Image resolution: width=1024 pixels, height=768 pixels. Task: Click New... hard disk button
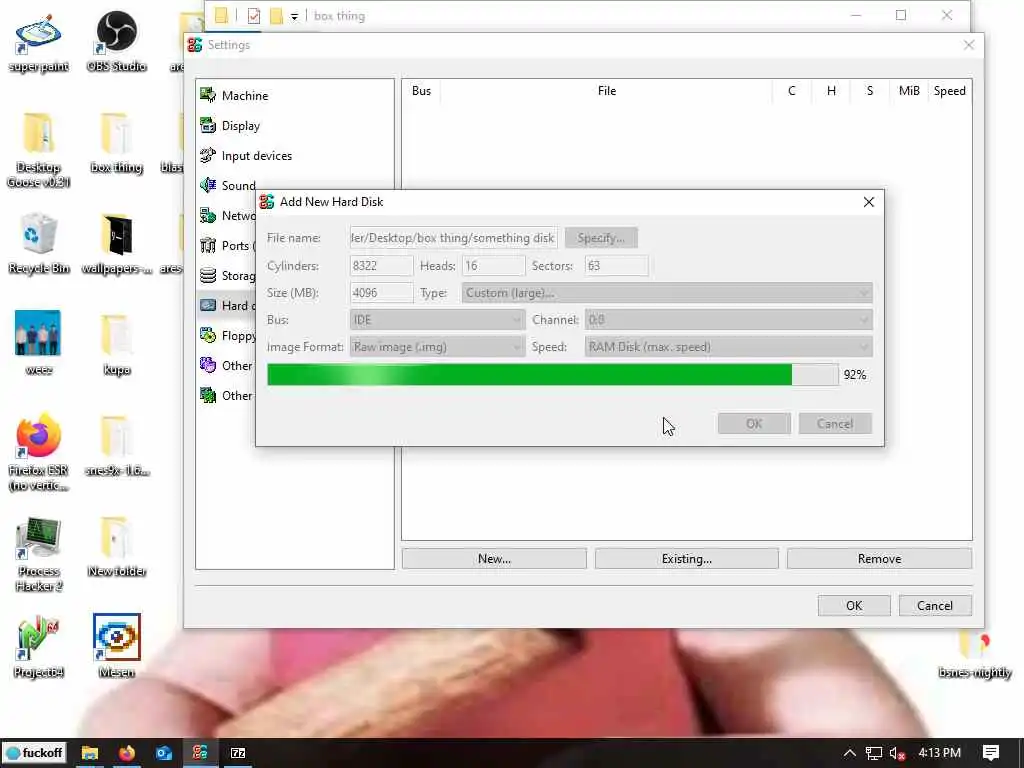494,559
